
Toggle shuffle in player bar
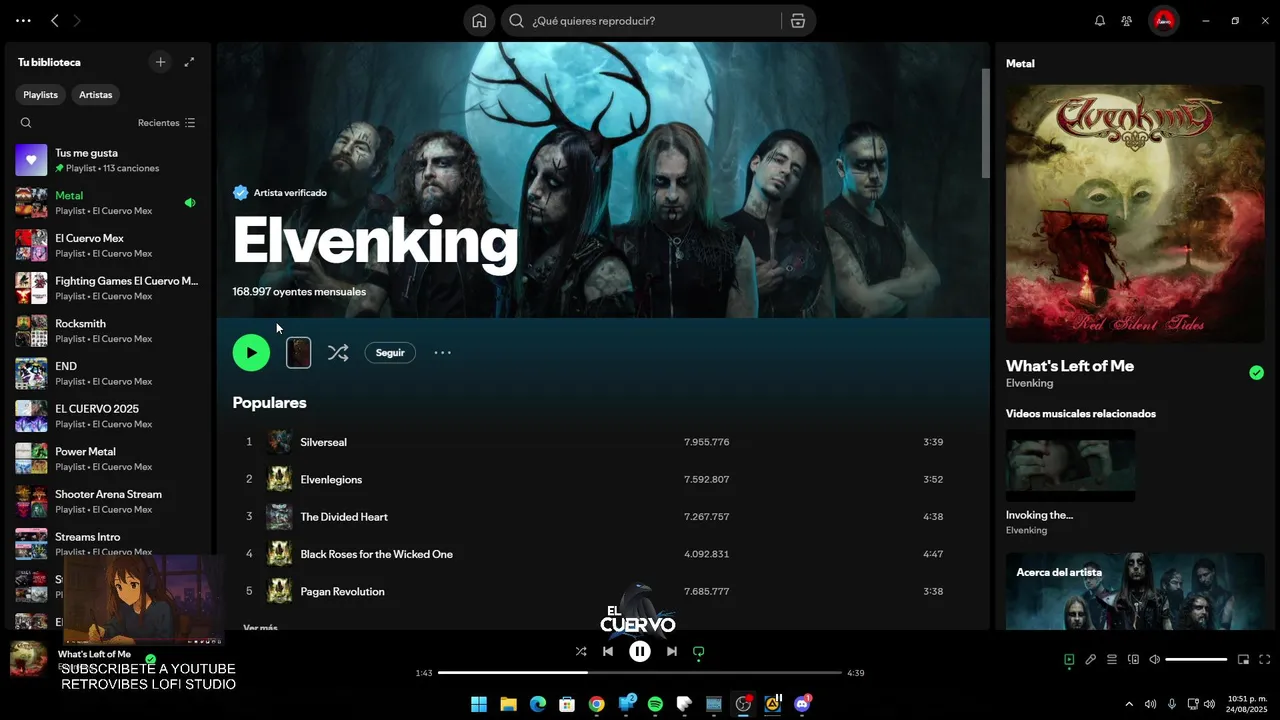pyautogui.click(x=581, y=651)
